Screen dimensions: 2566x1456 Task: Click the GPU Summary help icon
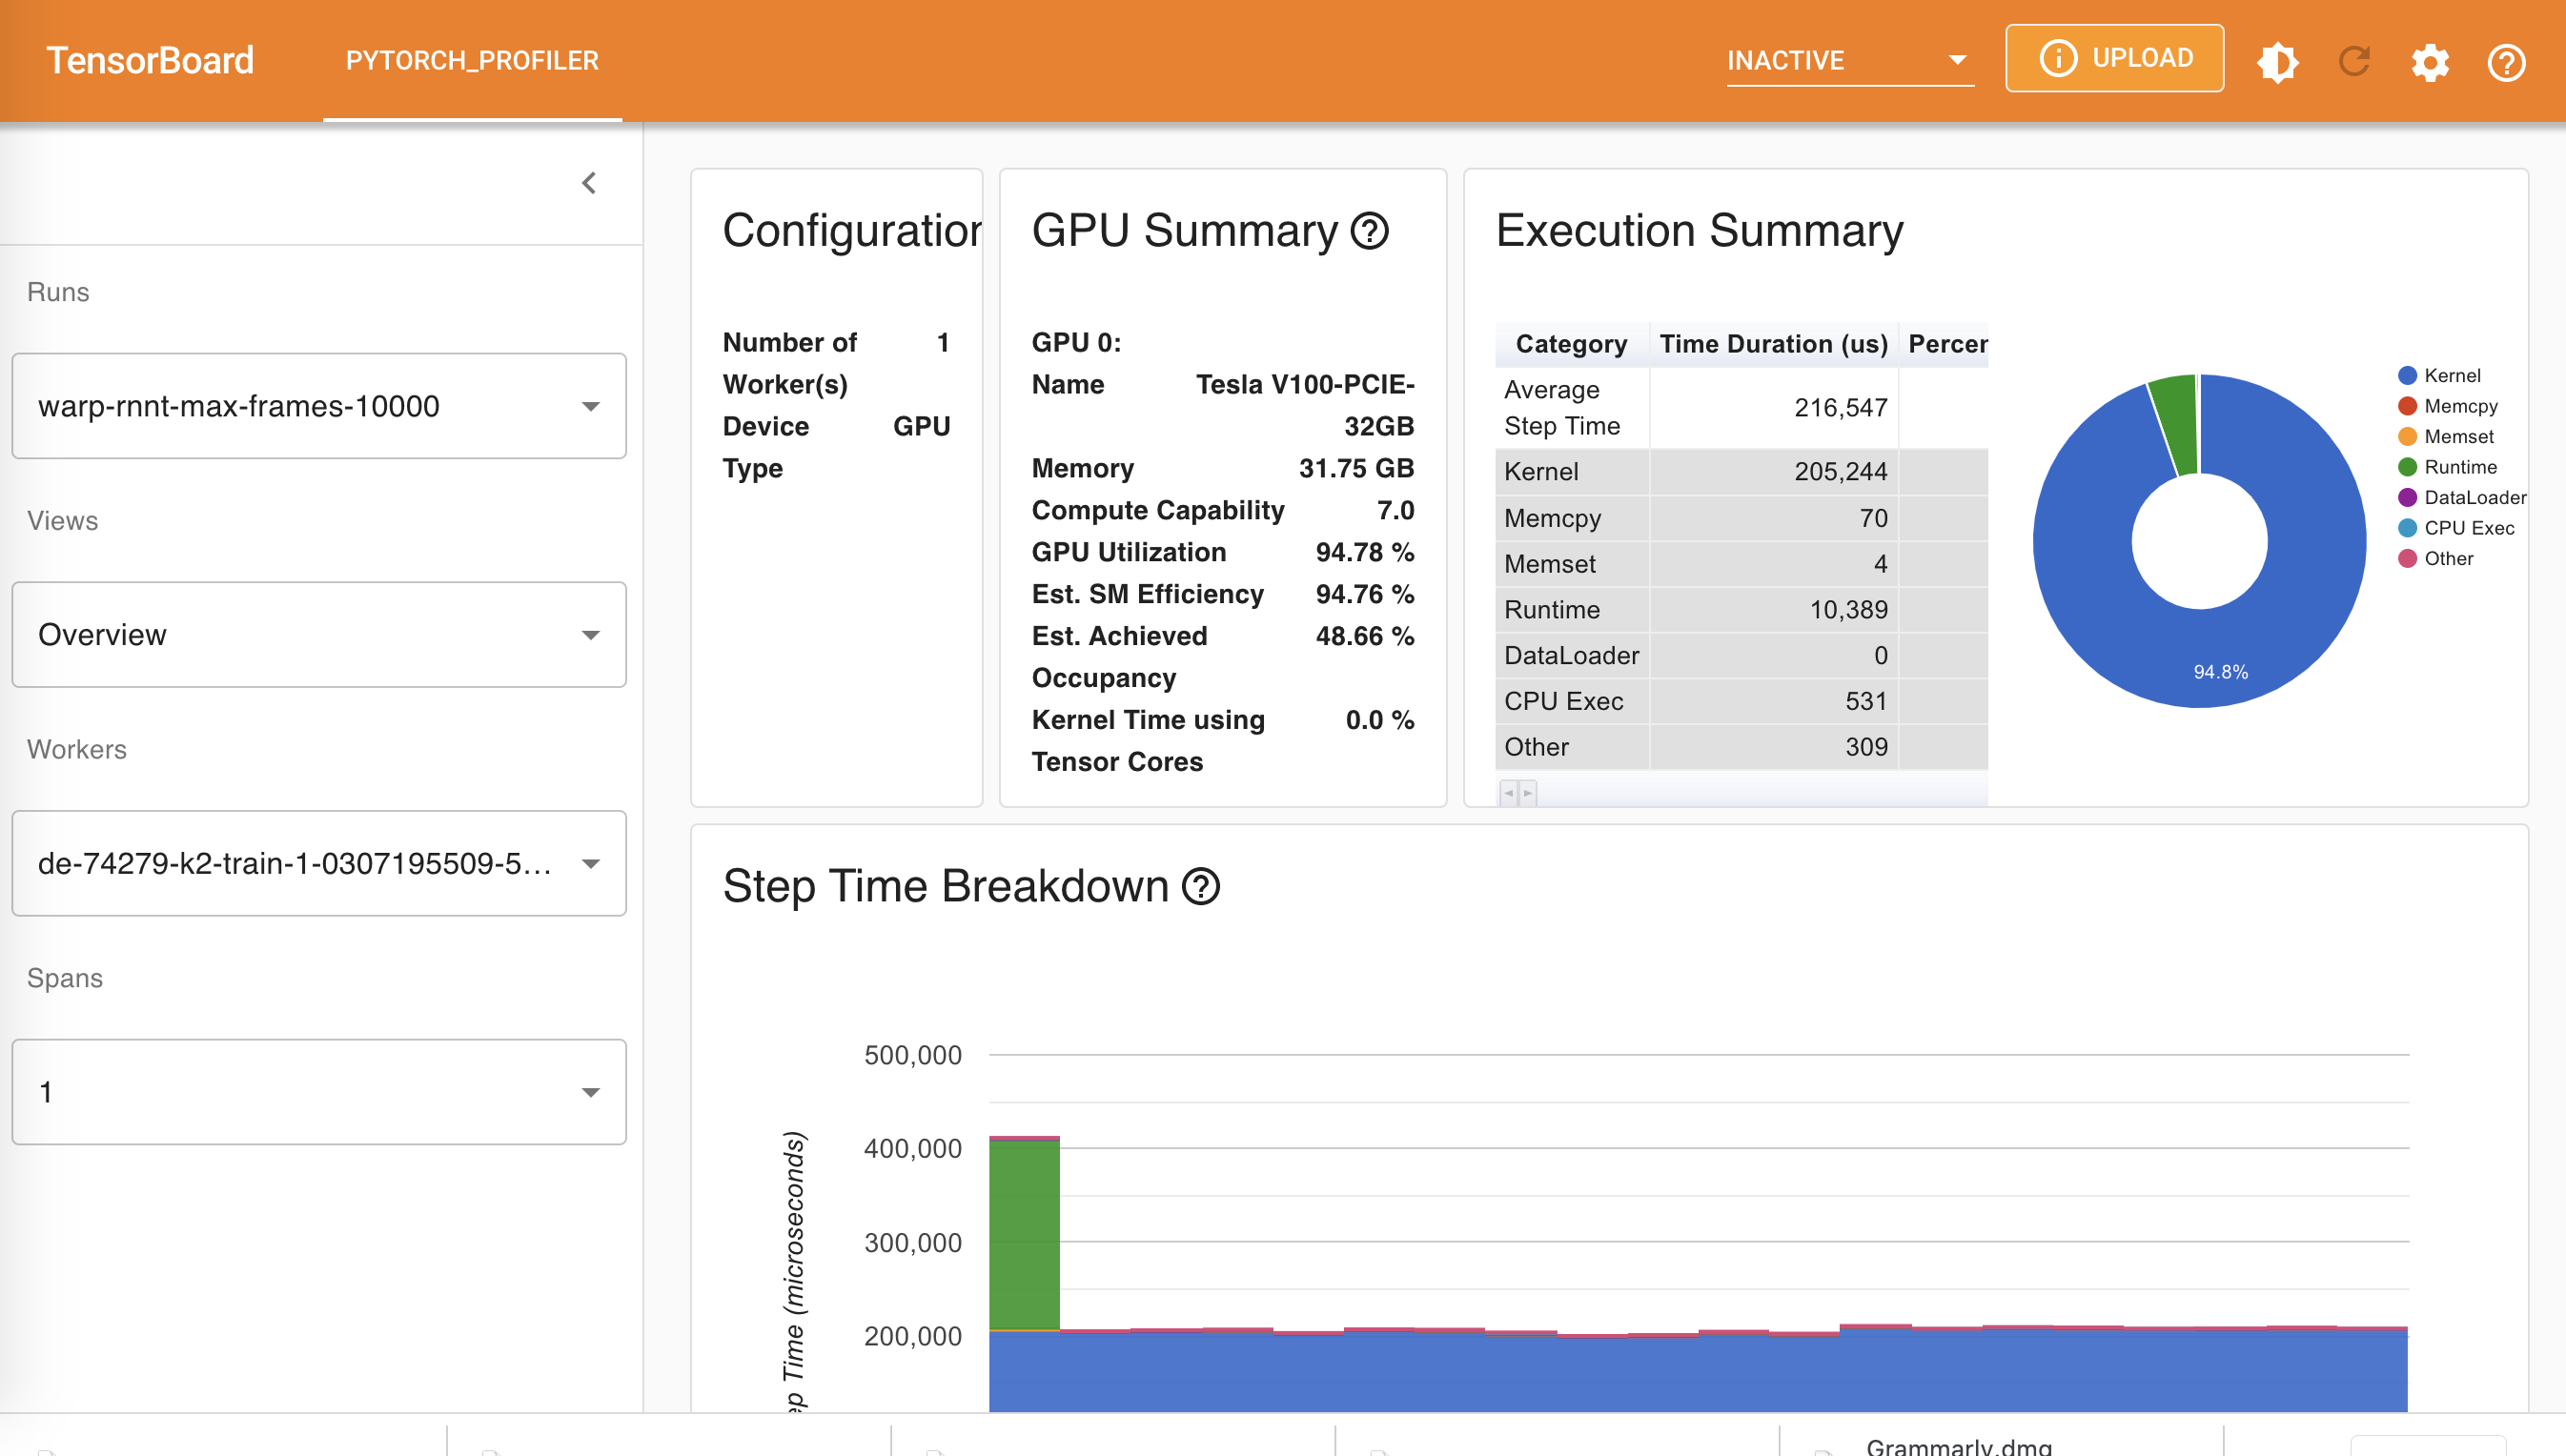point(1369,231)
